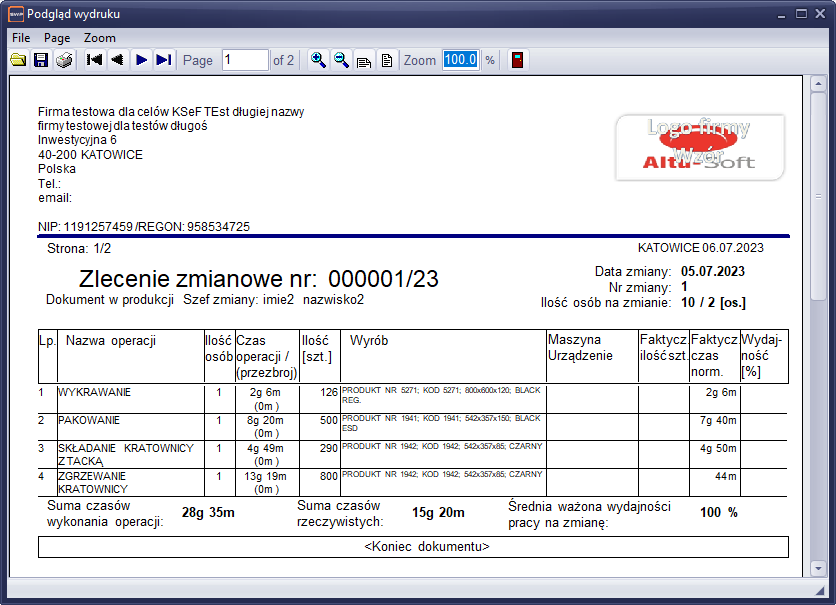
Task: Print the document using printer icon
Action: pos(64,60)
